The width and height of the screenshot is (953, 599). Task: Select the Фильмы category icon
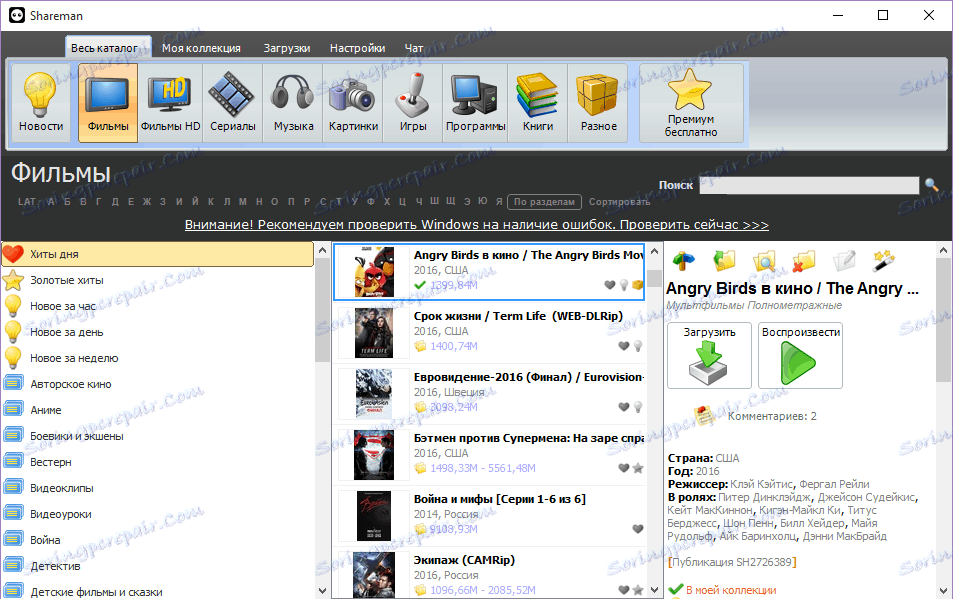click(x=108, y=103)
